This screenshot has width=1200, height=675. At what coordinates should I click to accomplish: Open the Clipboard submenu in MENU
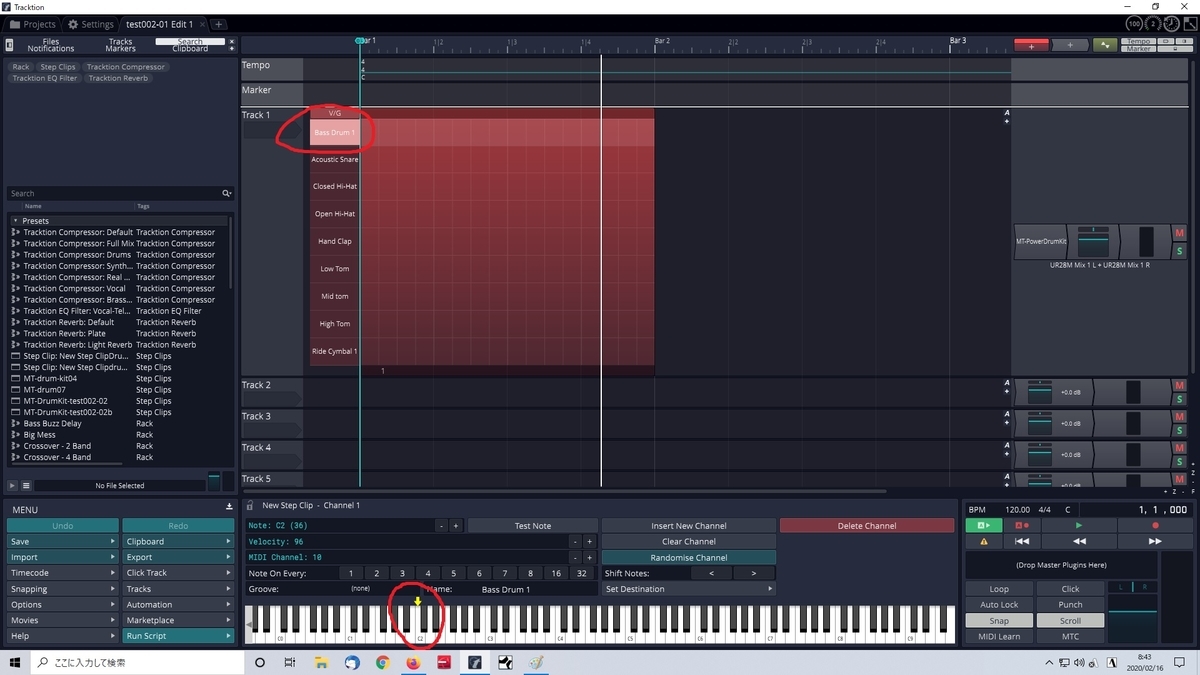tap(177, 541)
